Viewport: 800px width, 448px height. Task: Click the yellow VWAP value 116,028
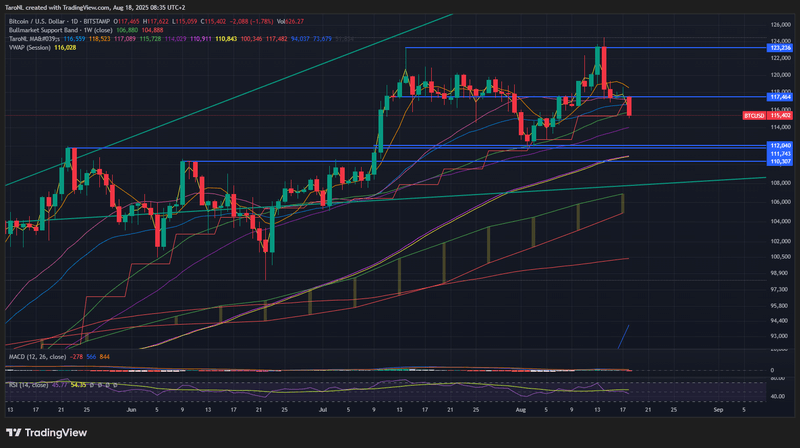pyautogui.click(x=65, y=47)
